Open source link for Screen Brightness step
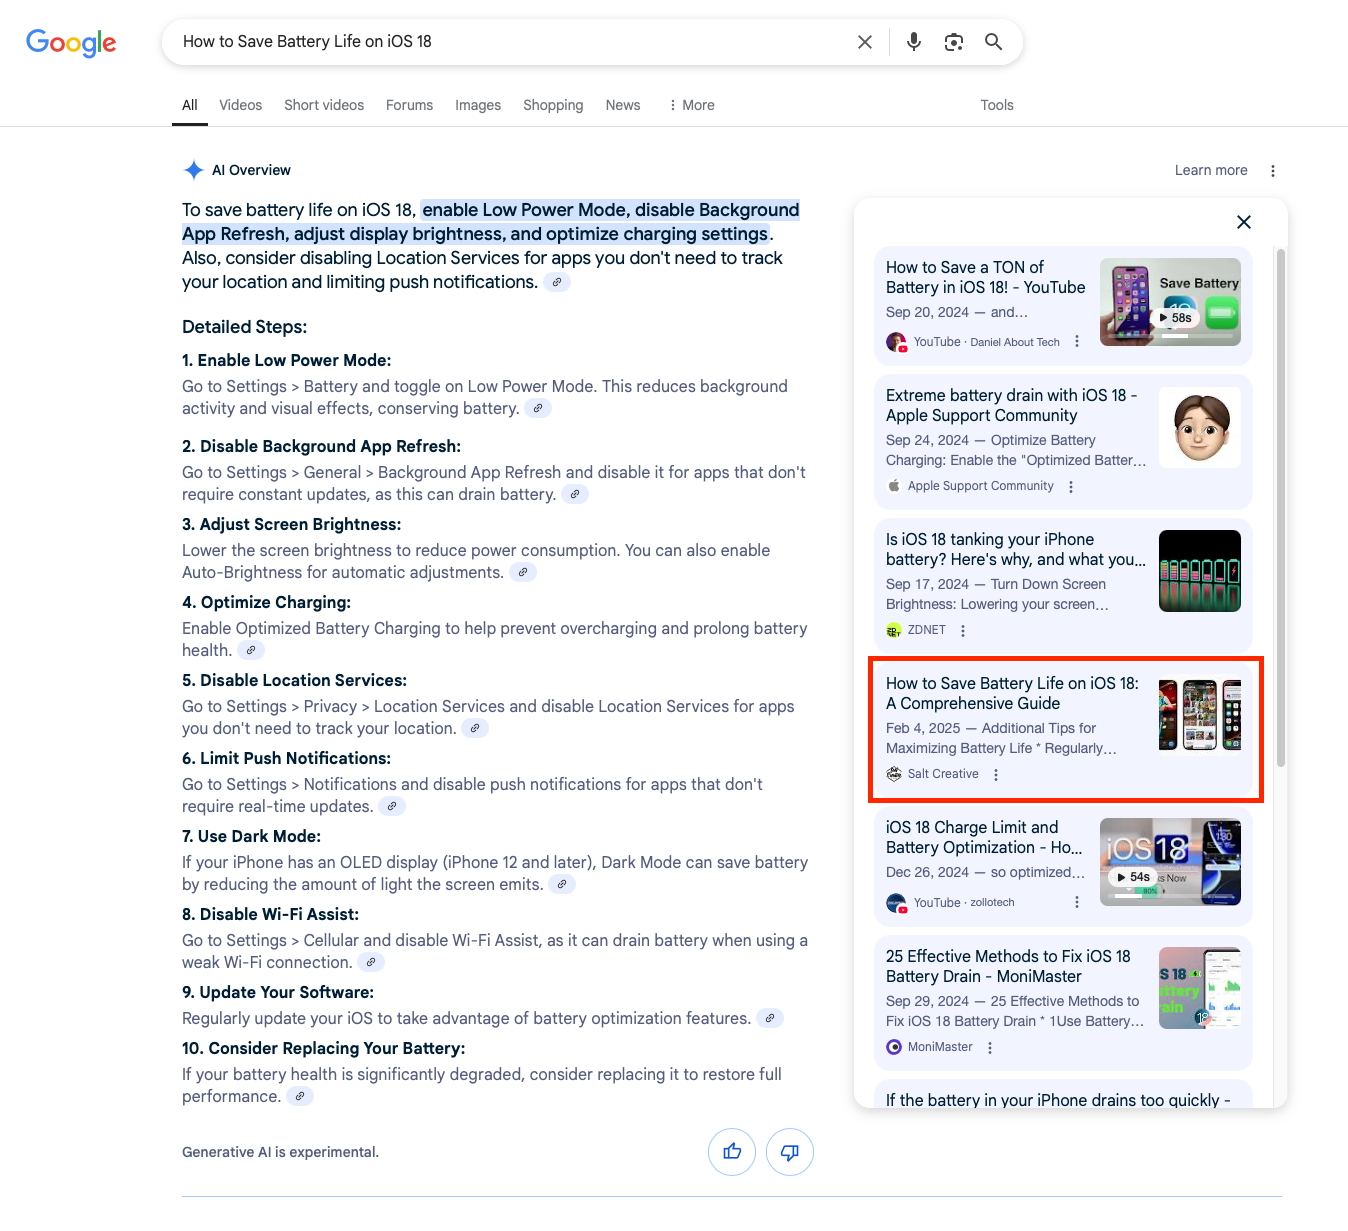Screen dimensions: 1348x1231 point(523,573)
